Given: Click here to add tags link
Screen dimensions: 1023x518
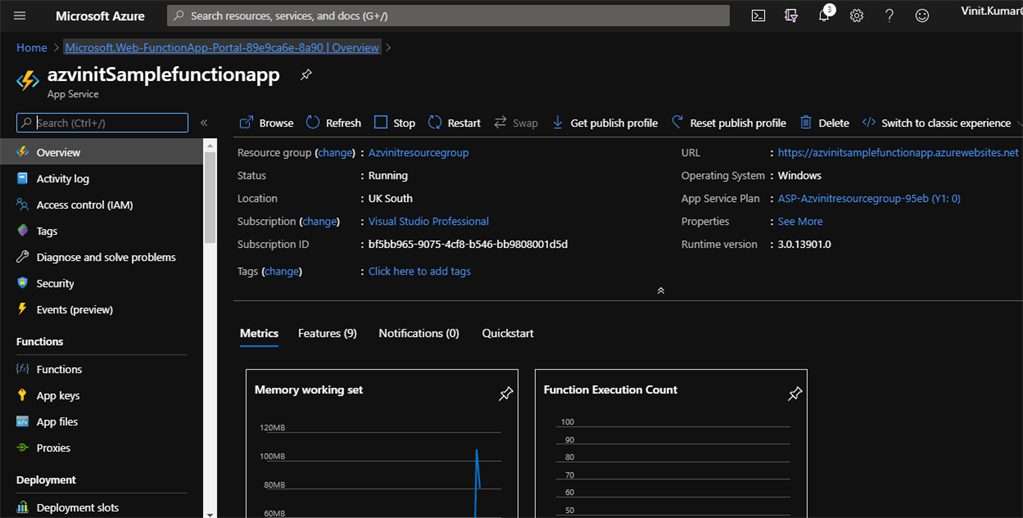Looking at the screenshot, I should pos(420,271).
